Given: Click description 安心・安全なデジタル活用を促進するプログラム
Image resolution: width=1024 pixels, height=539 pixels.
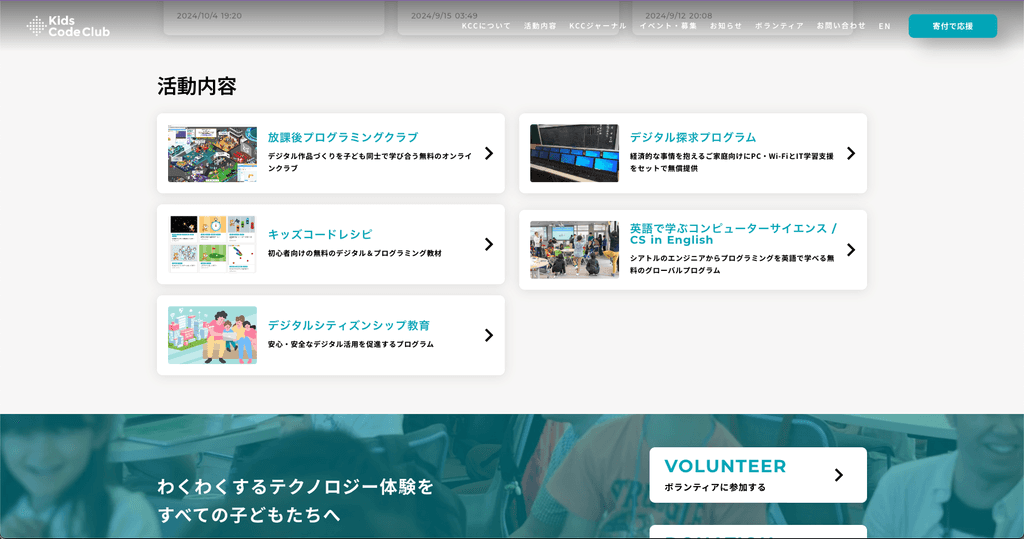Looking at the screenshot, I should coord(351,344).
